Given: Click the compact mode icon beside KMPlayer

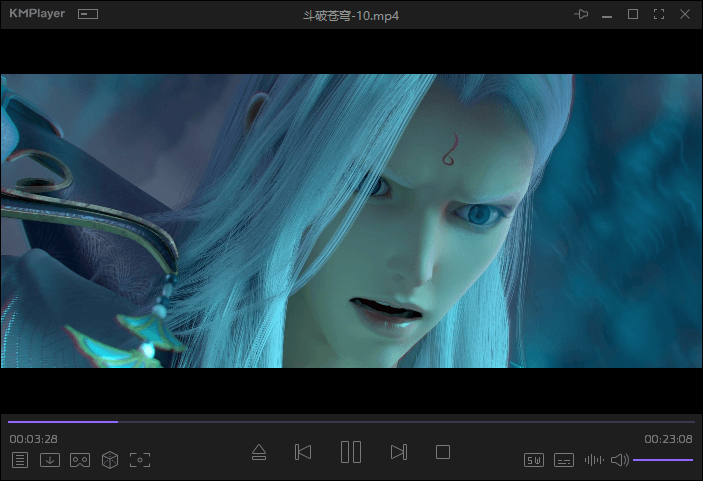Looking at the screenshot, I should click(x=89, y=14).
